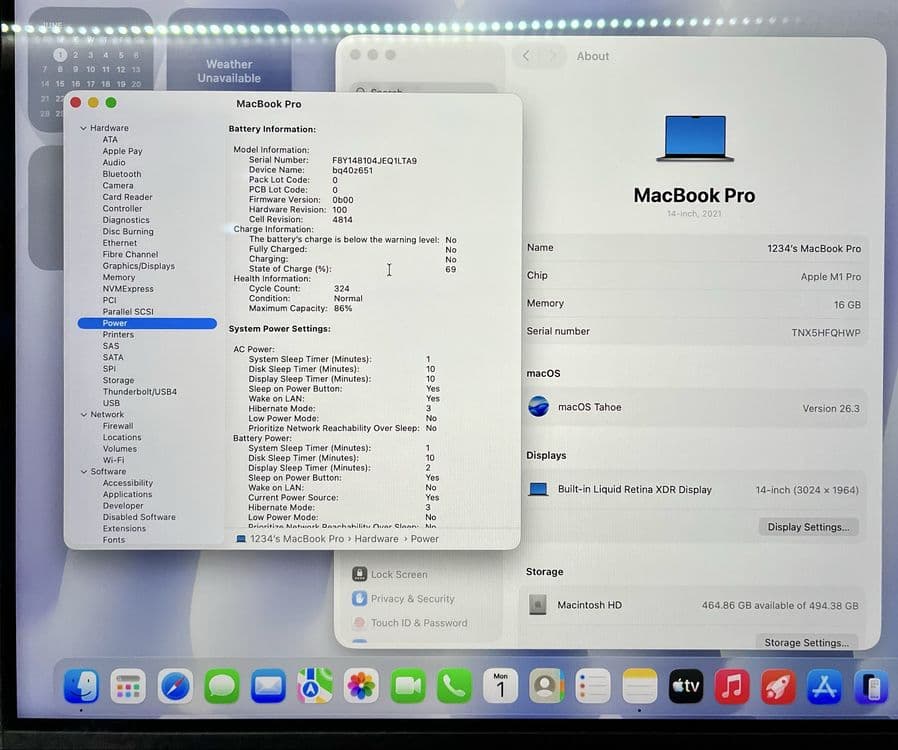Open Reminders from the Dock
This screenshot has height=750, width=898.
pos(593,685)
